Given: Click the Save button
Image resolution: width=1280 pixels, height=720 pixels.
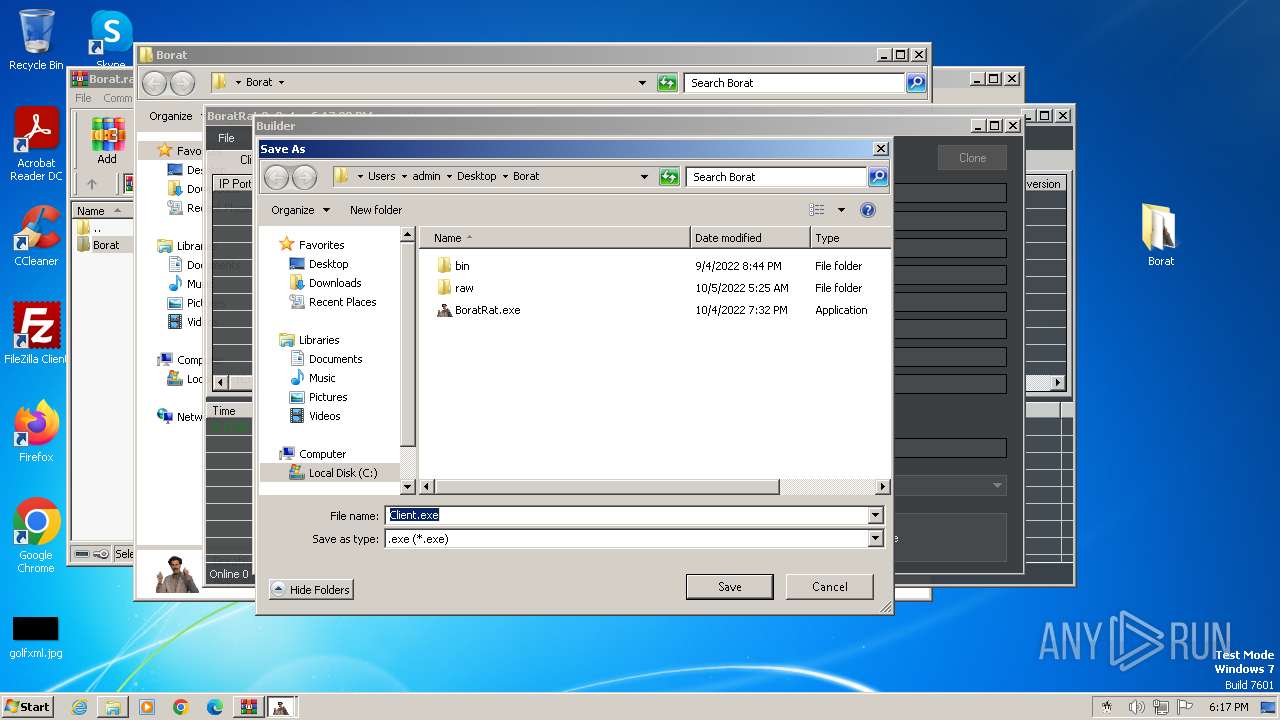Looking at the screenshot, I should [x=729, y=587].
